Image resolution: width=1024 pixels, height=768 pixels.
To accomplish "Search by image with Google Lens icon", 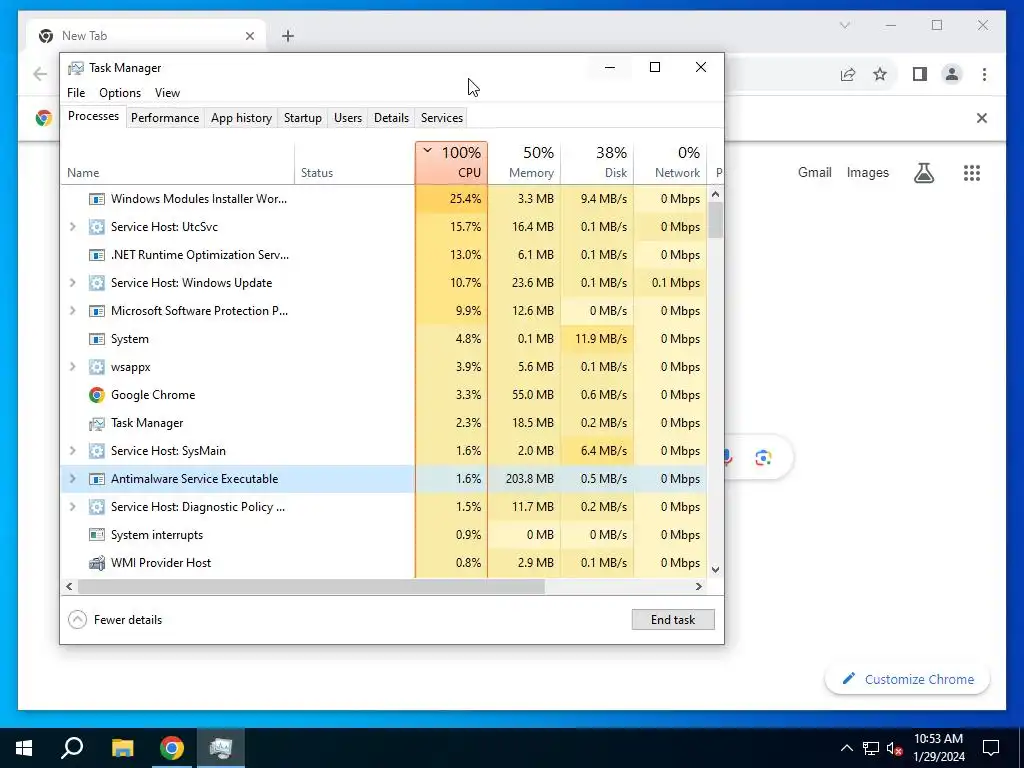I will [x=763, y=458].
